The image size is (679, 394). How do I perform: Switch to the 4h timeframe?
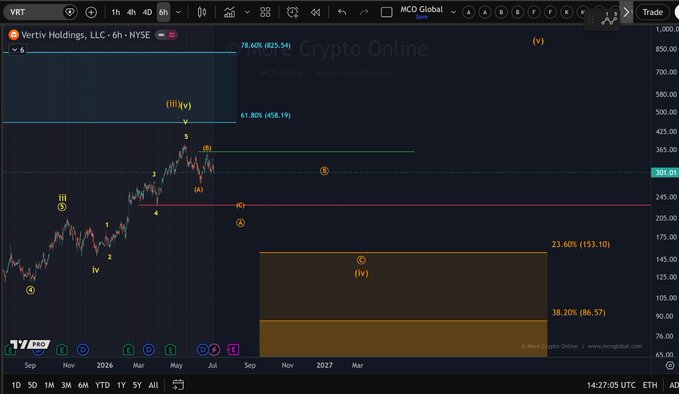131,12
